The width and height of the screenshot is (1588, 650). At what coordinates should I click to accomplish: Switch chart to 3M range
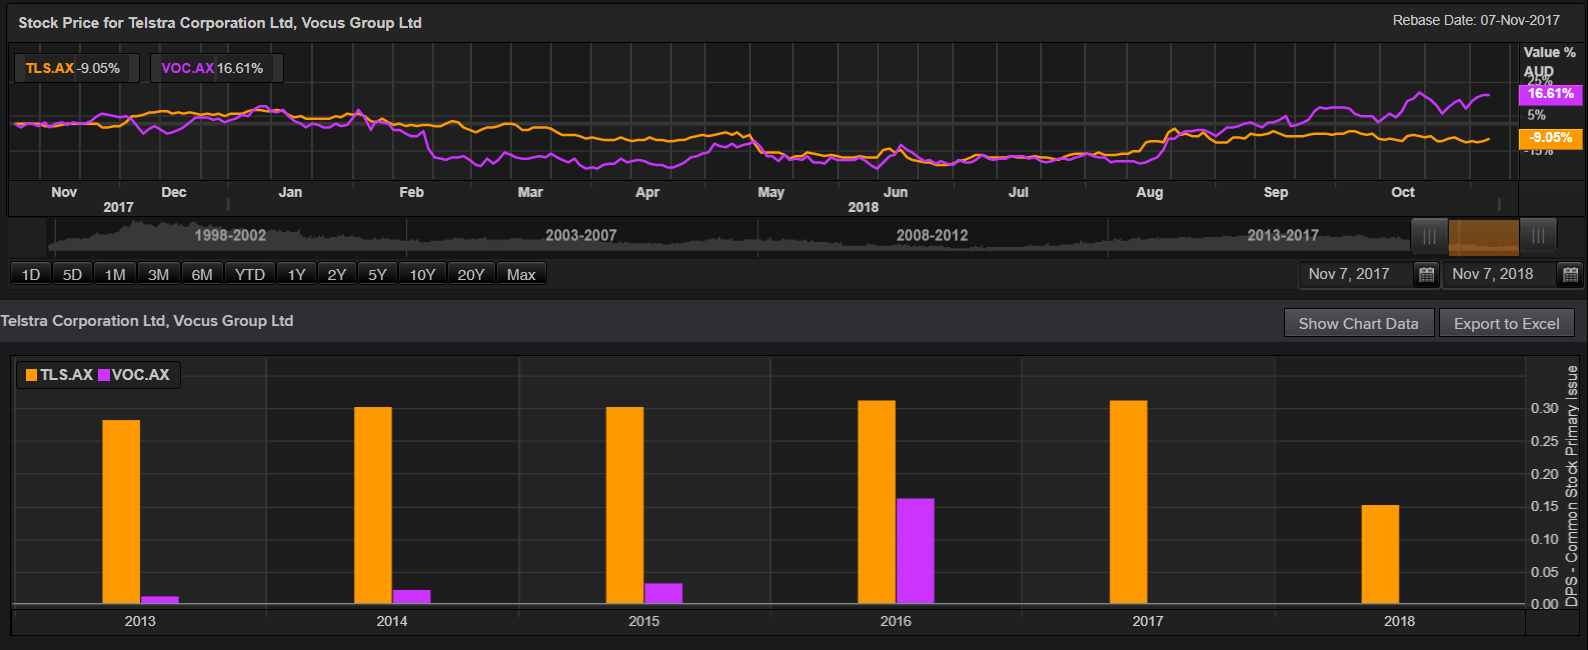158,274
